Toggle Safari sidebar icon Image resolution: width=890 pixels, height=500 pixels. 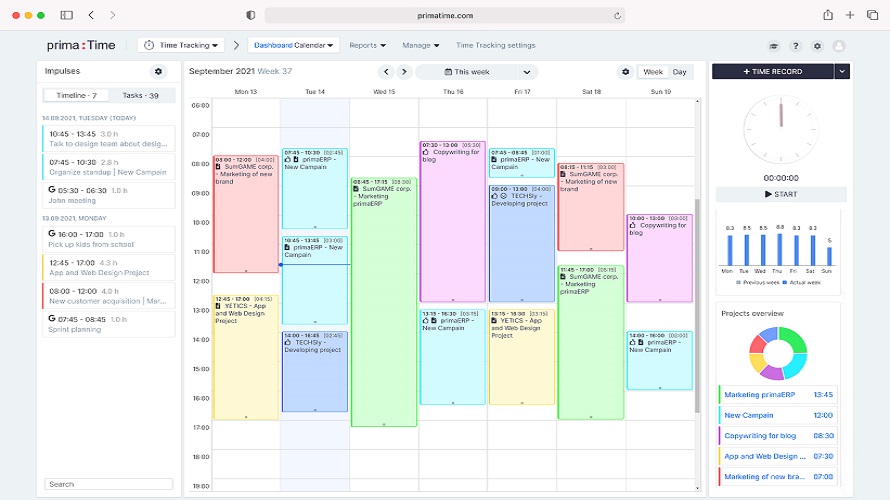[66, 15]
